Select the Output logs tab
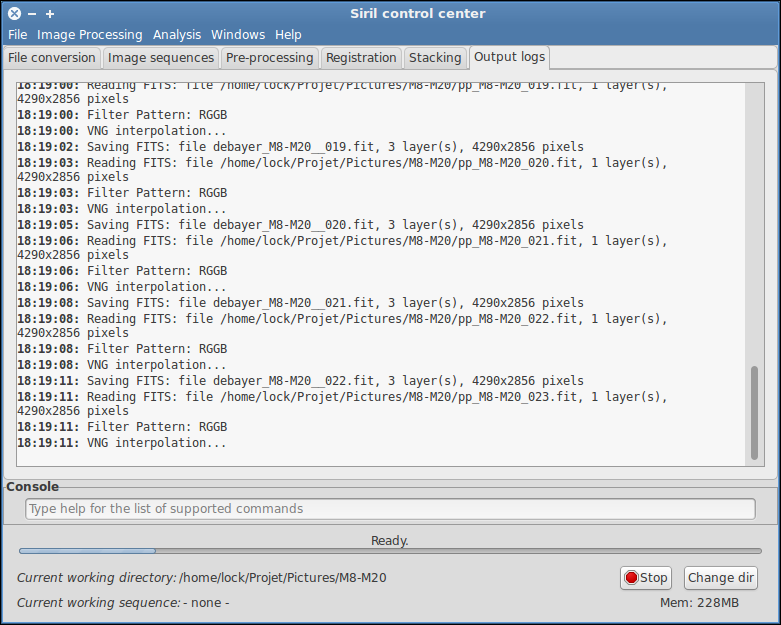 pyautogui.click(x=509, y=57)
